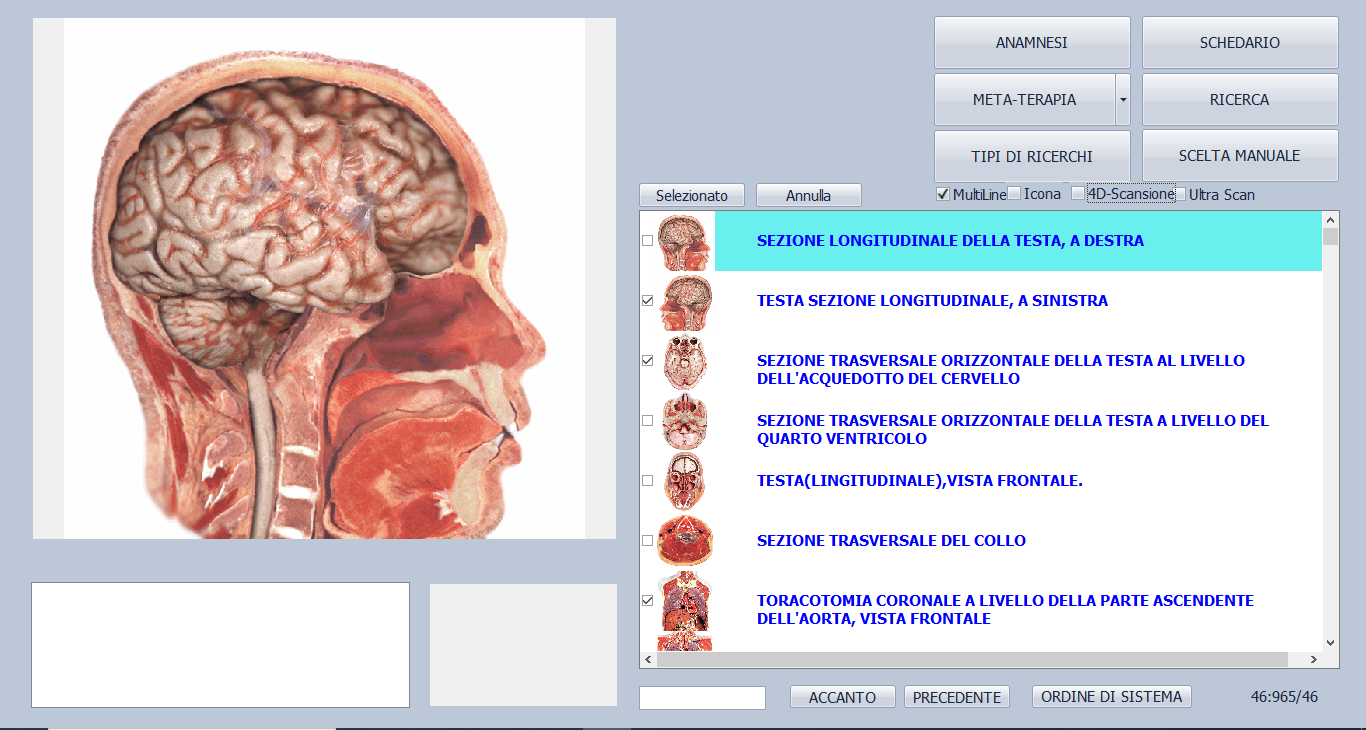
Task: Click the list's vertical scrollbar down arrow
Action: click(1330, 643)
